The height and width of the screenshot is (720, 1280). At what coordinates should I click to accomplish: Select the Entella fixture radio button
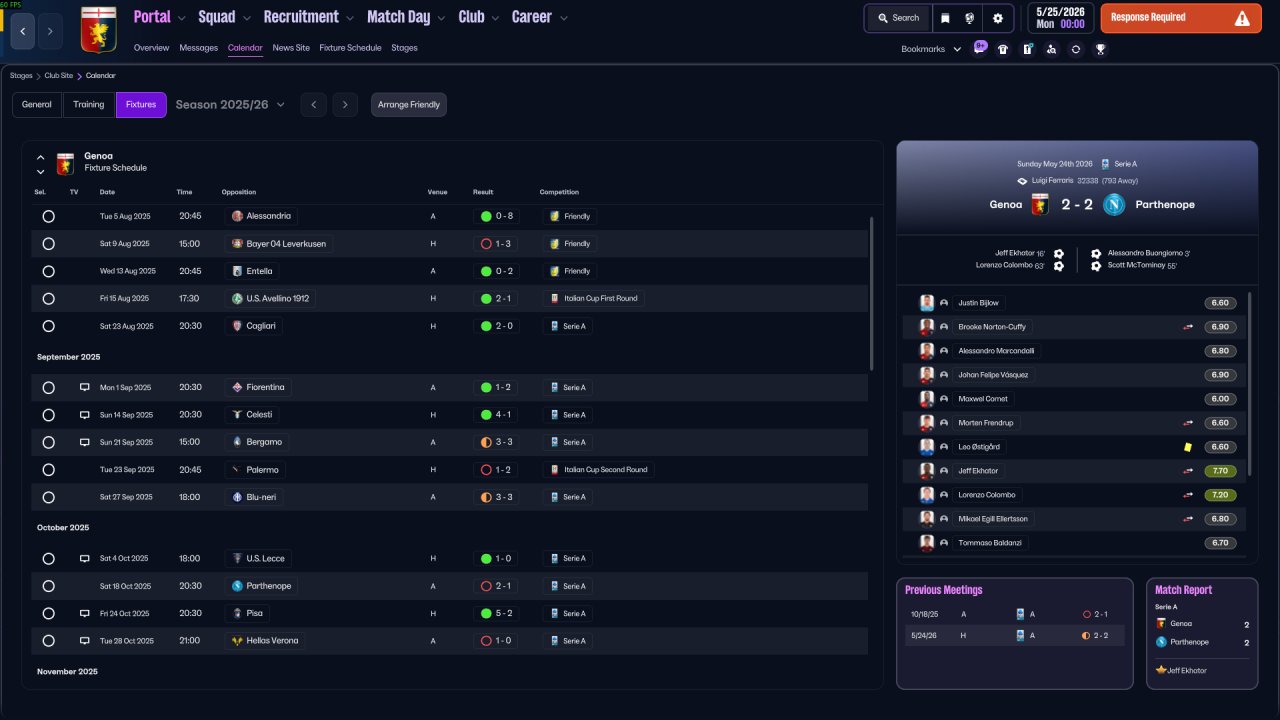(x=48, y=271)
